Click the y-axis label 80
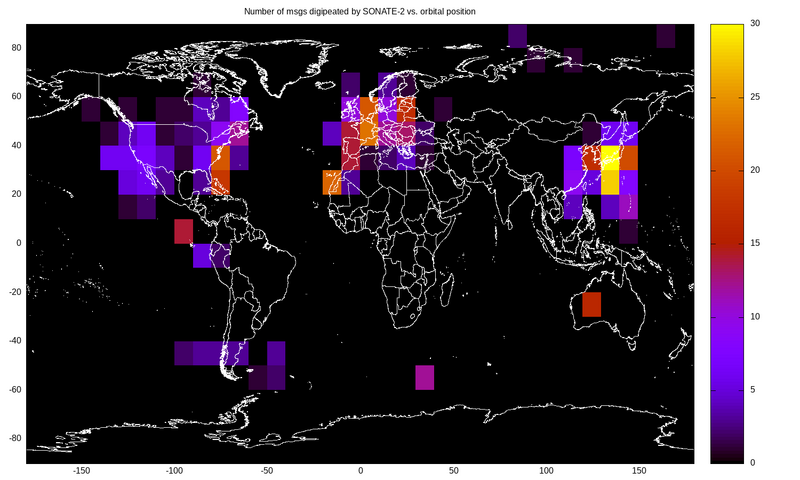The image size is (800, 480). click(x=14, y=48)
